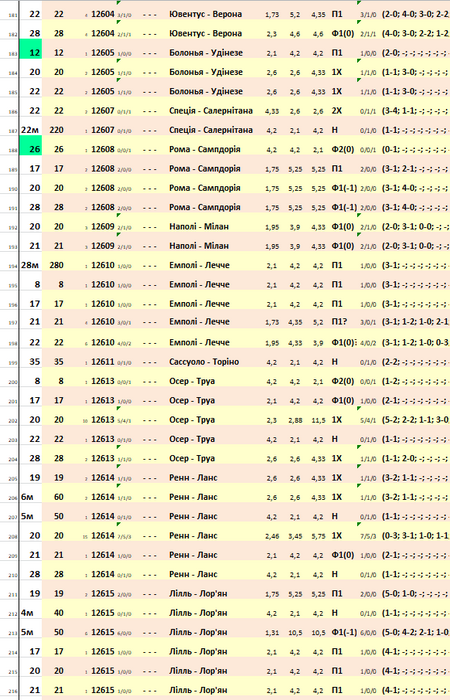Select Ф2(0) in the Рома - Сампдорія row
The width and height of the screenshot is (450, 700).
click(x=343, y=149)
